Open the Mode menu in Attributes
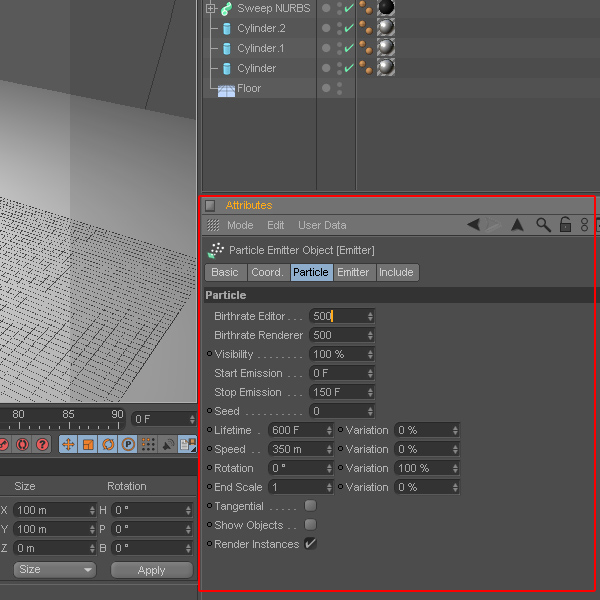The image size is (600, 600). point(240,225)
